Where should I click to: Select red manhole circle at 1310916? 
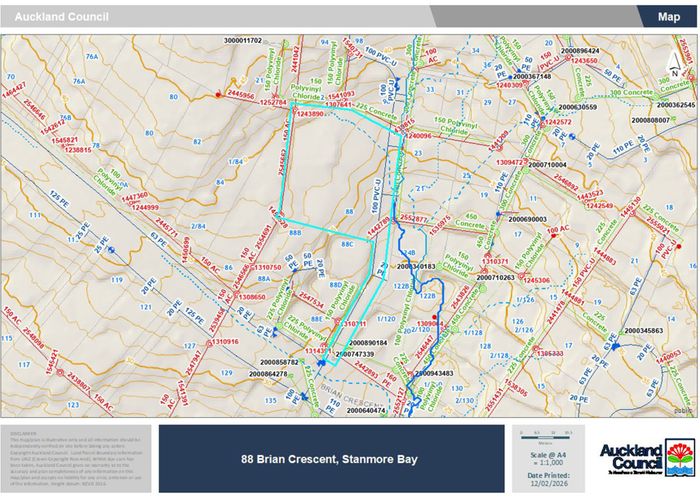point(210,342)
